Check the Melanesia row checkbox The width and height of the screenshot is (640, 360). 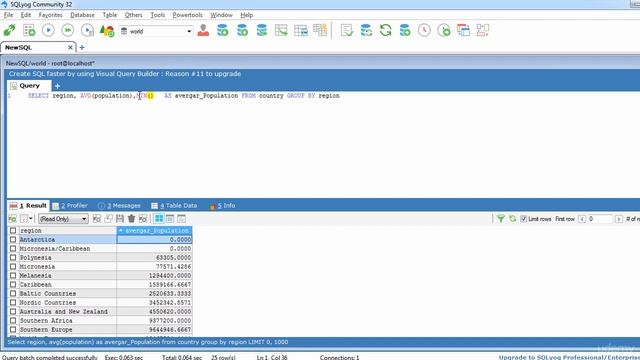coord(13,276)
